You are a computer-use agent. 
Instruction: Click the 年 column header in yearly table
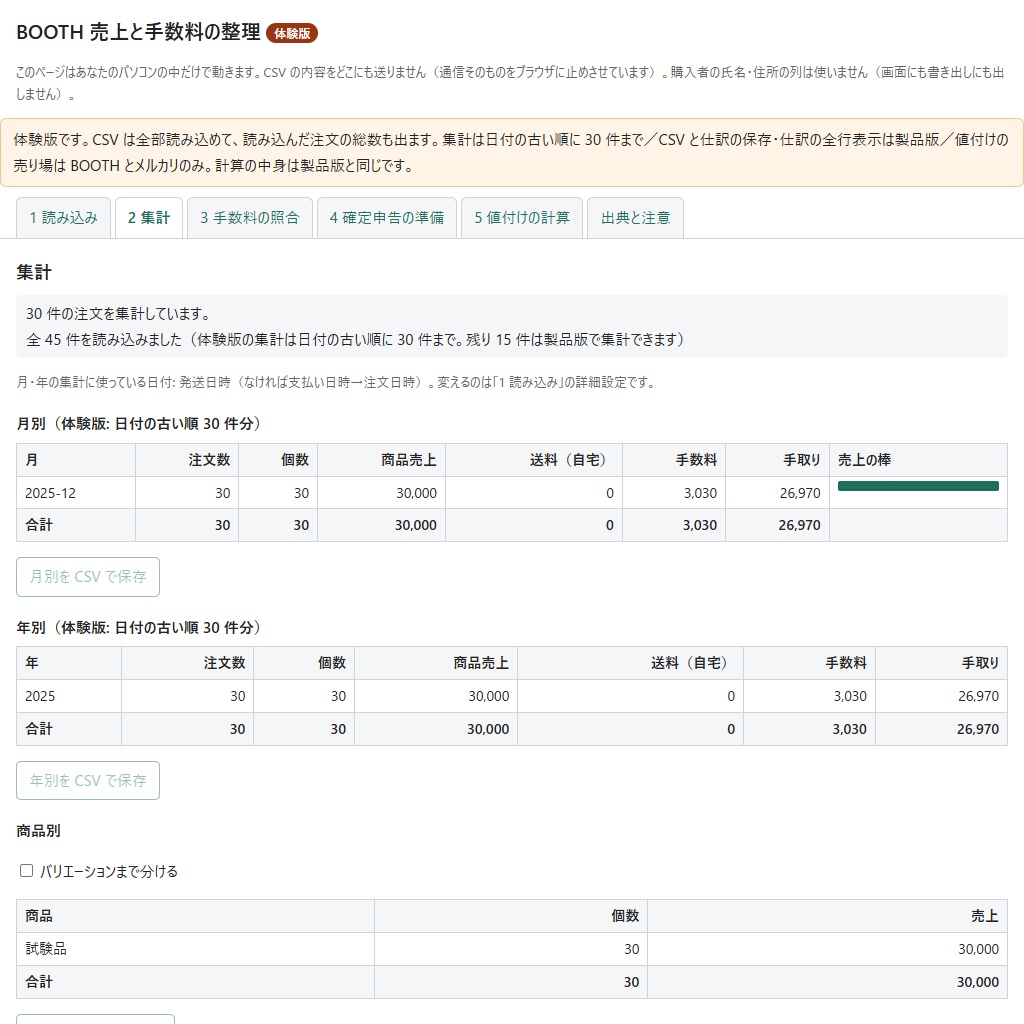[x=69, y=663]
